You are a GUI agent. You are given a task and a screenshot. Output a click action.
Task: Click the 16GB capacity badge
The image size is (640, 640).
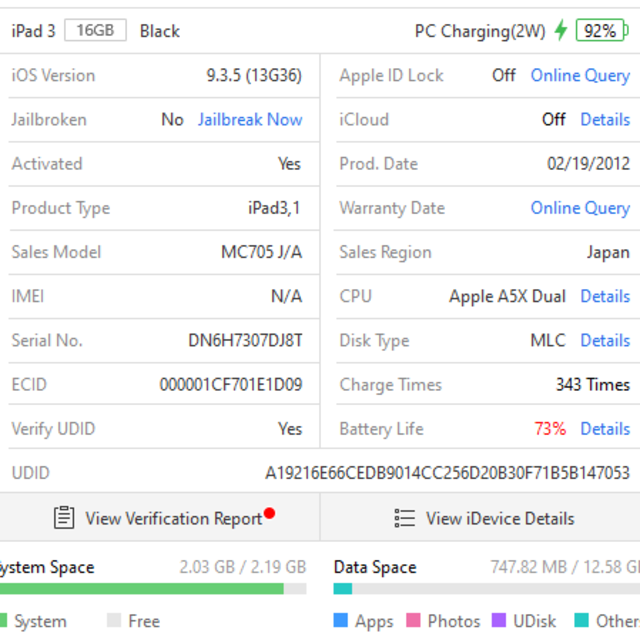(x=95, y=30)
